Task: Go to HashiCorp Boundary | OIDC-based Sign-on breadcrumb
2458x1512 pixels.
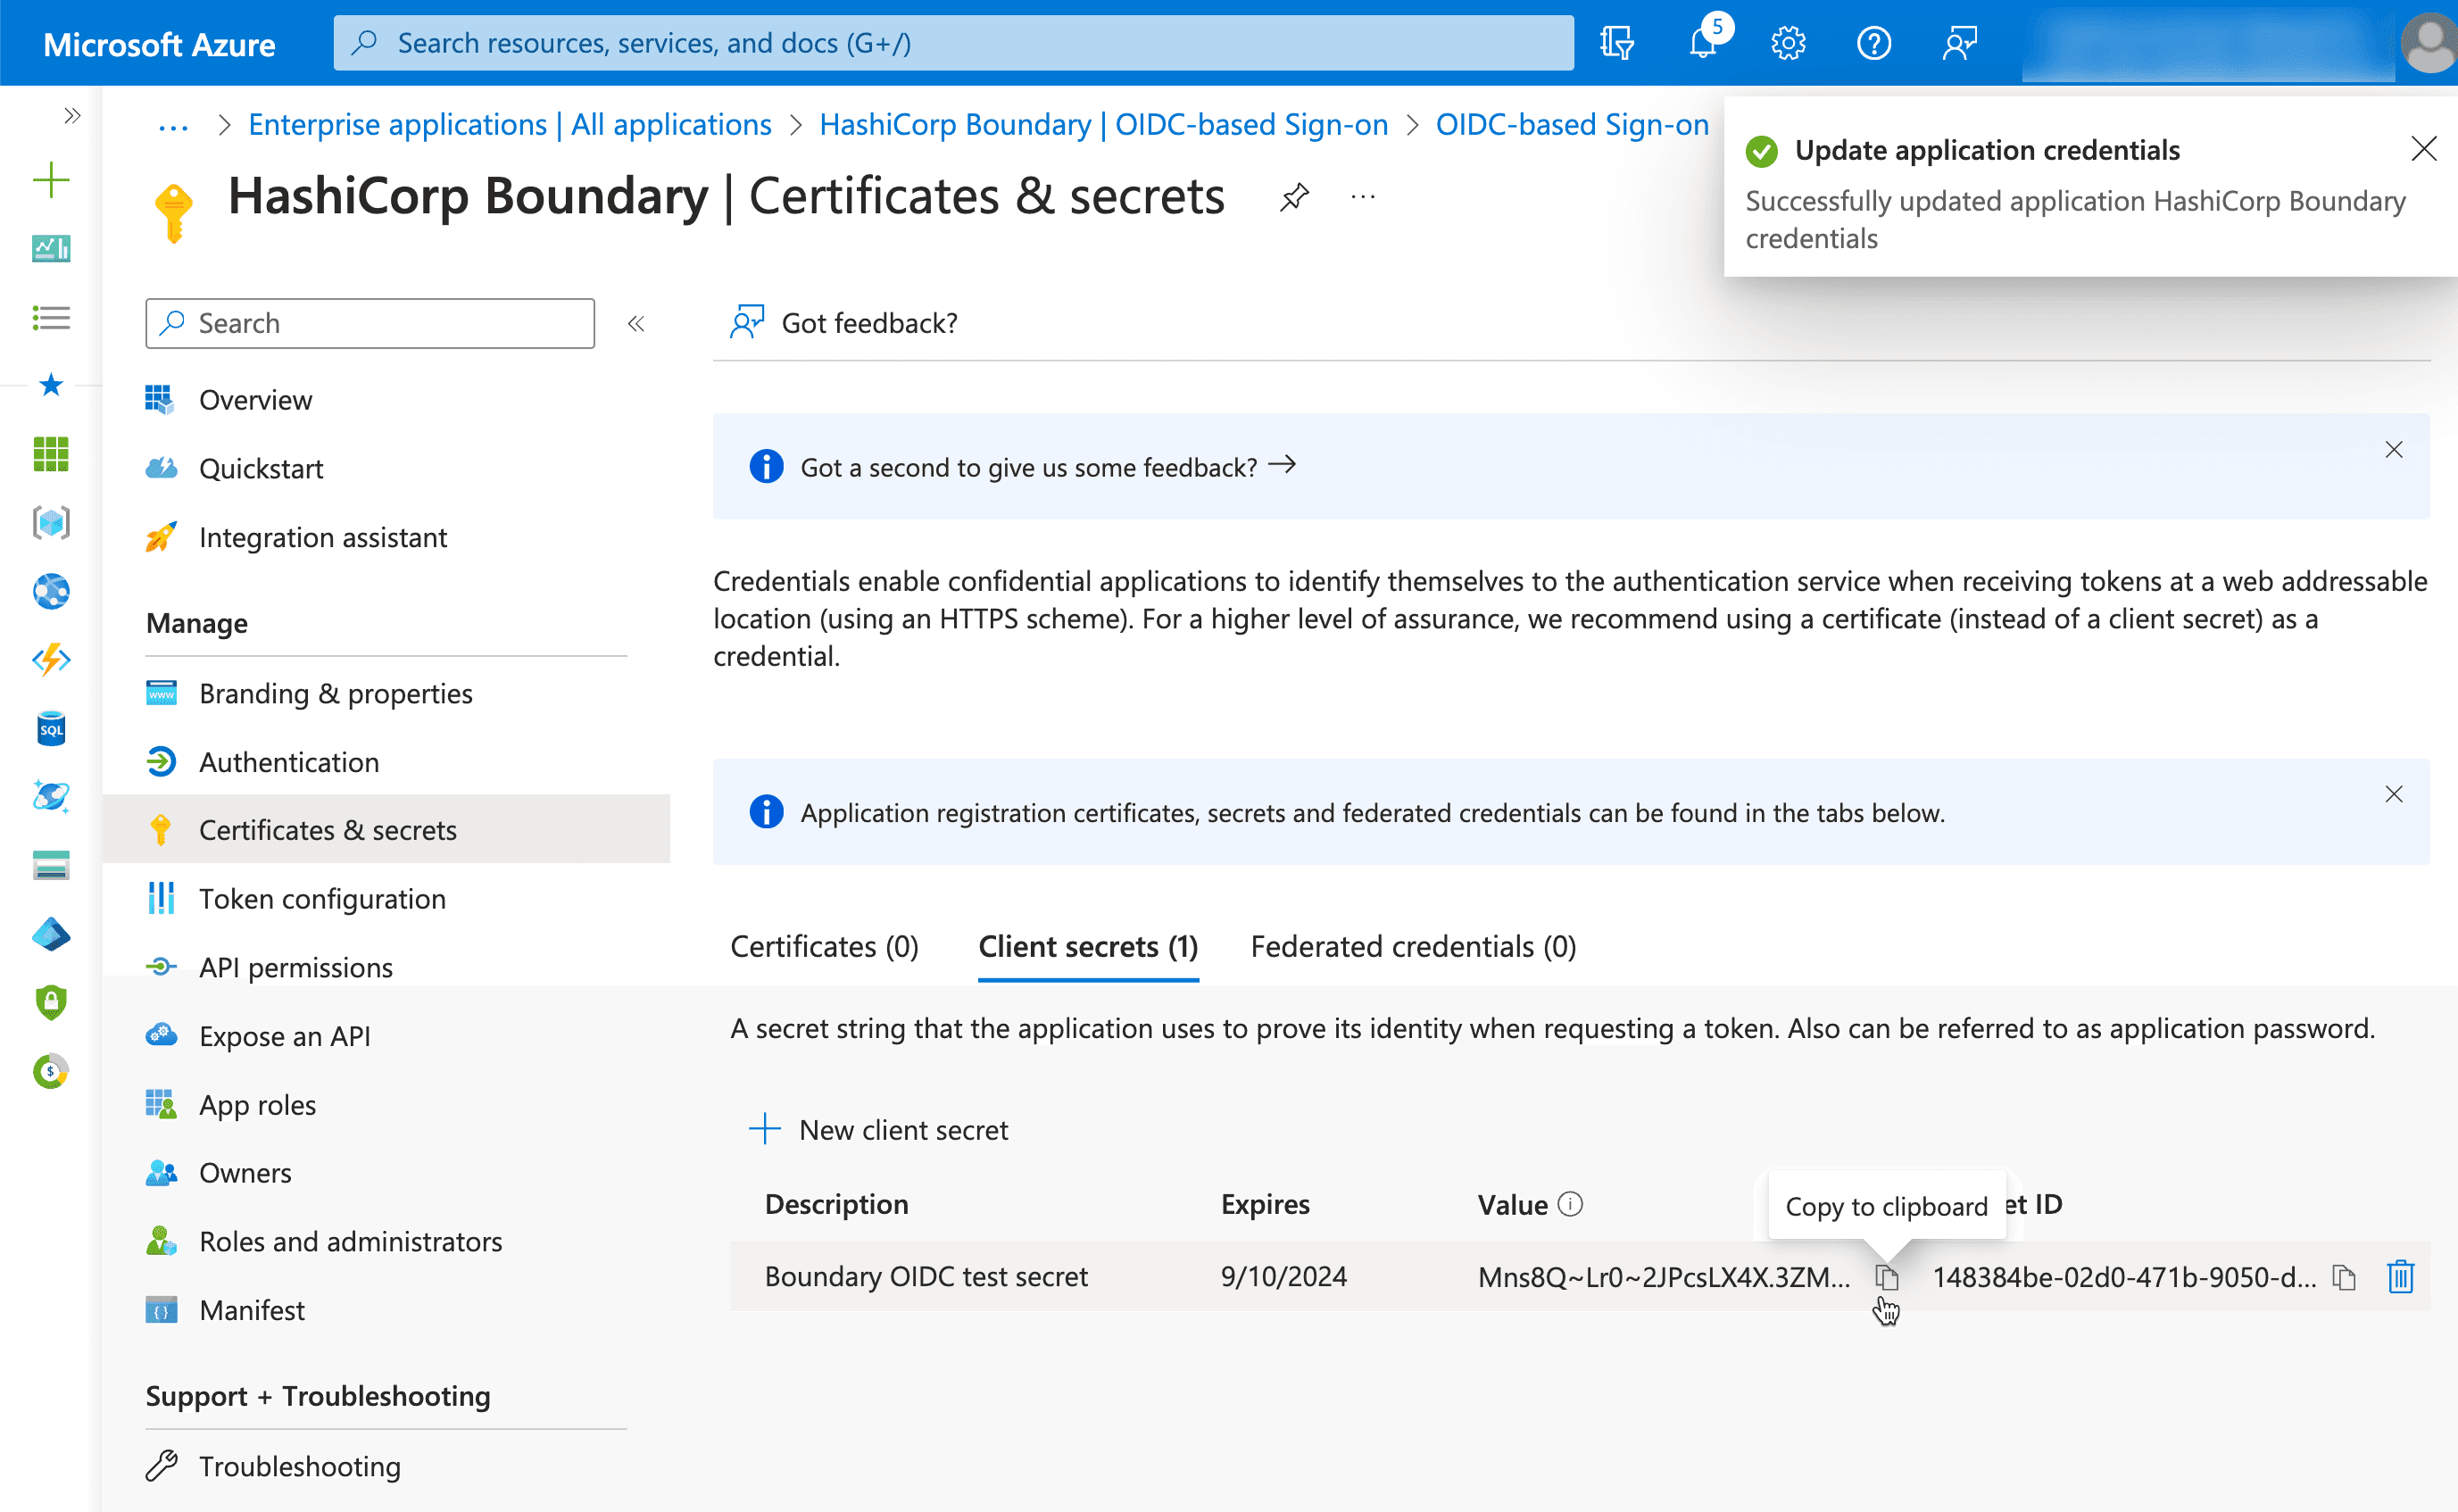Action: (1104, 125)
